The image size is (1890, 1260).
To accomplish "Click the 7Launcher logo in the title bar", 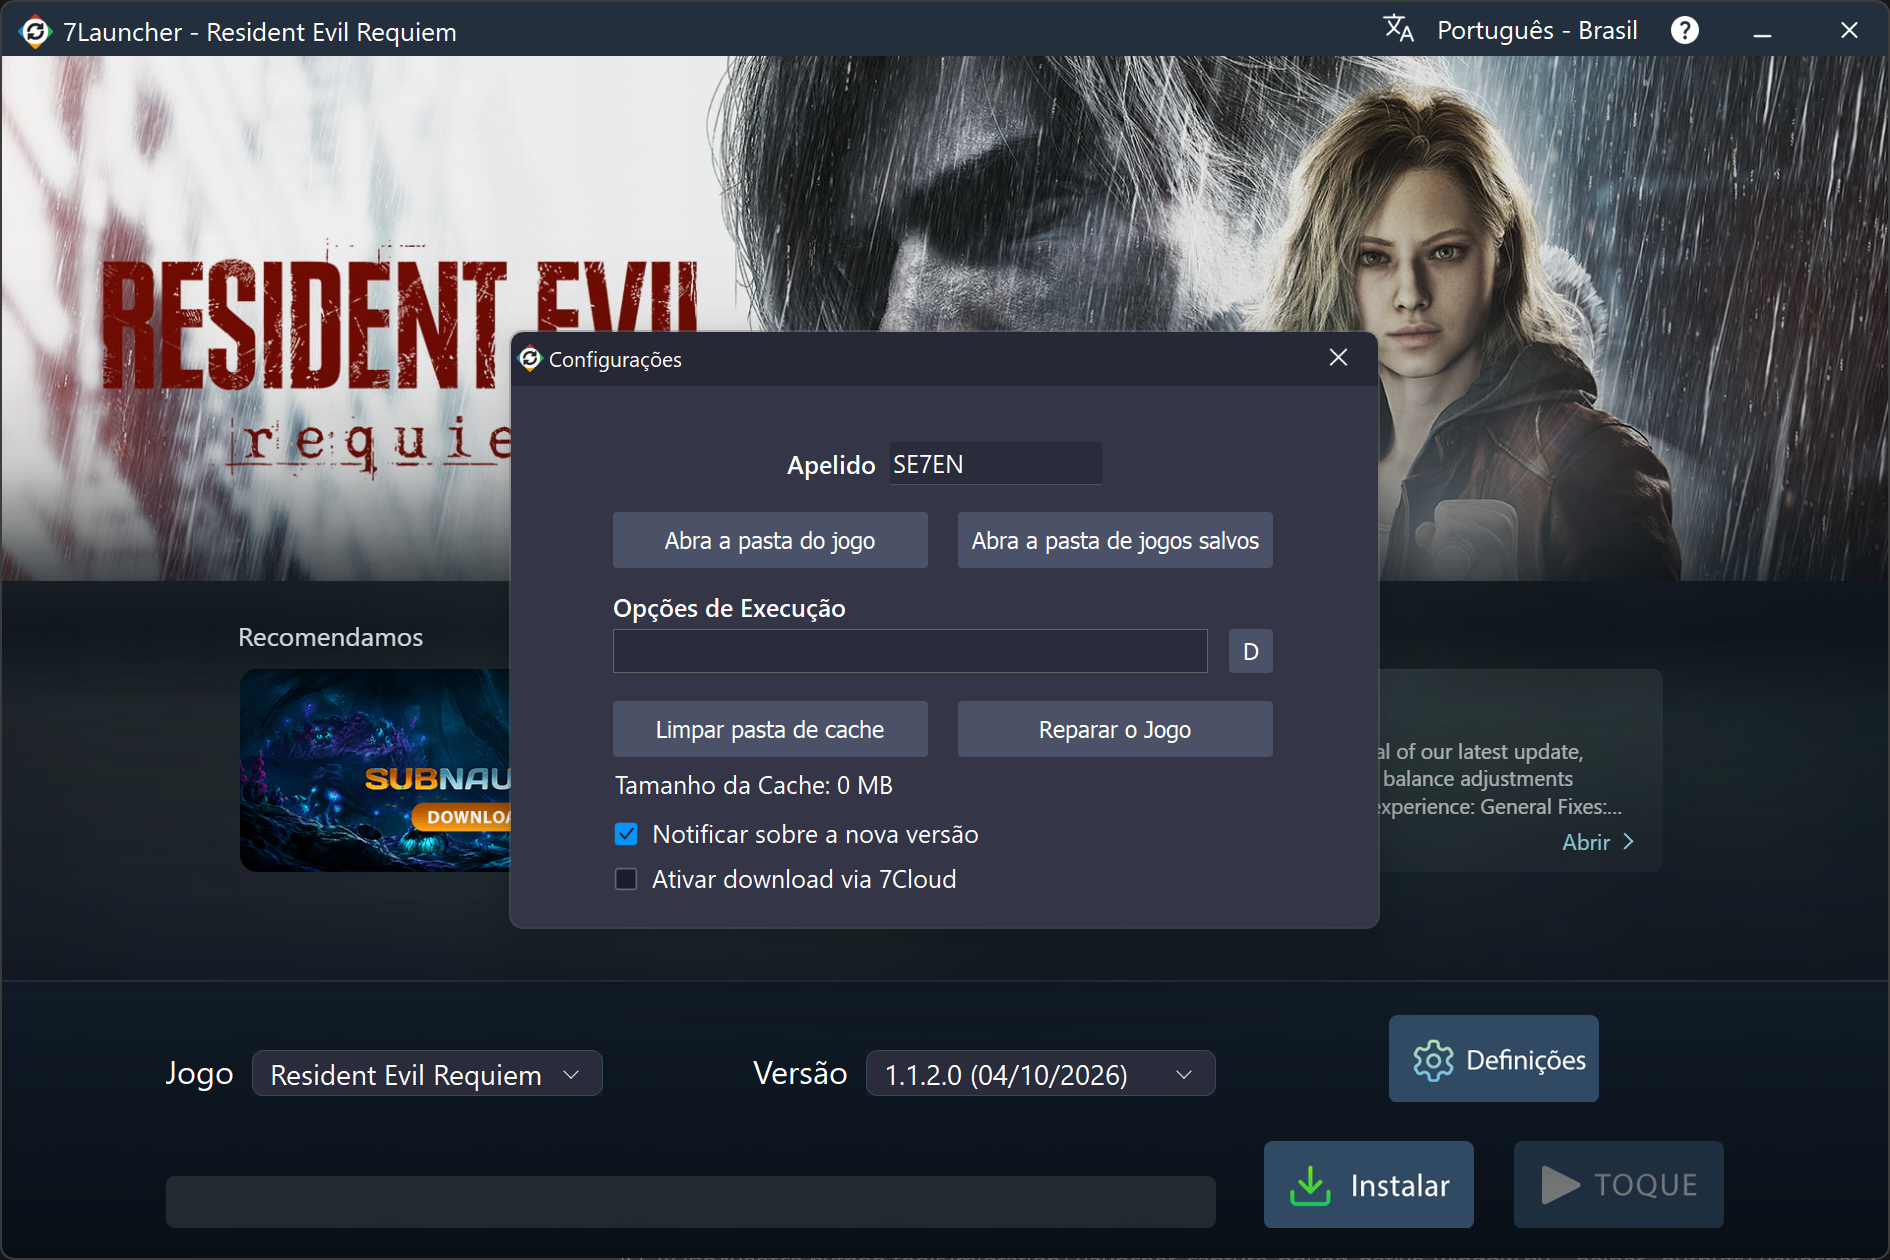I will tap(35, 32).
